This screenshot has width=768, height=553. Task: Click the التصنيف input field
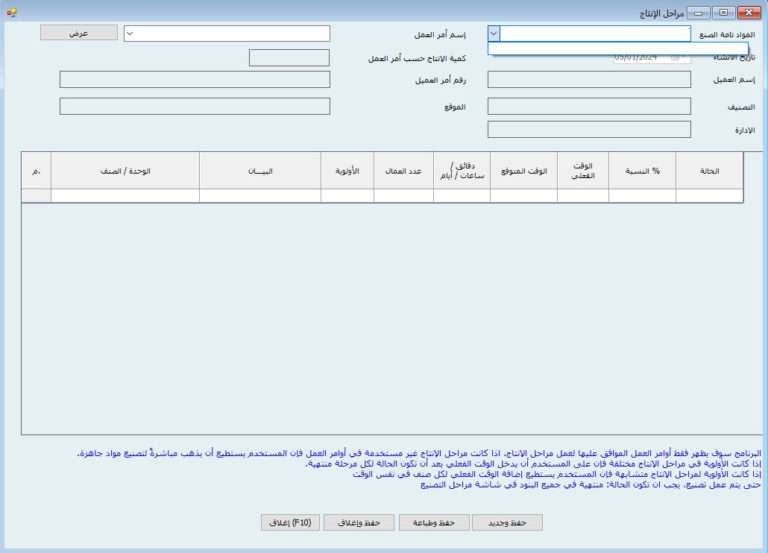pyautogui.click(x=589, y=106)
